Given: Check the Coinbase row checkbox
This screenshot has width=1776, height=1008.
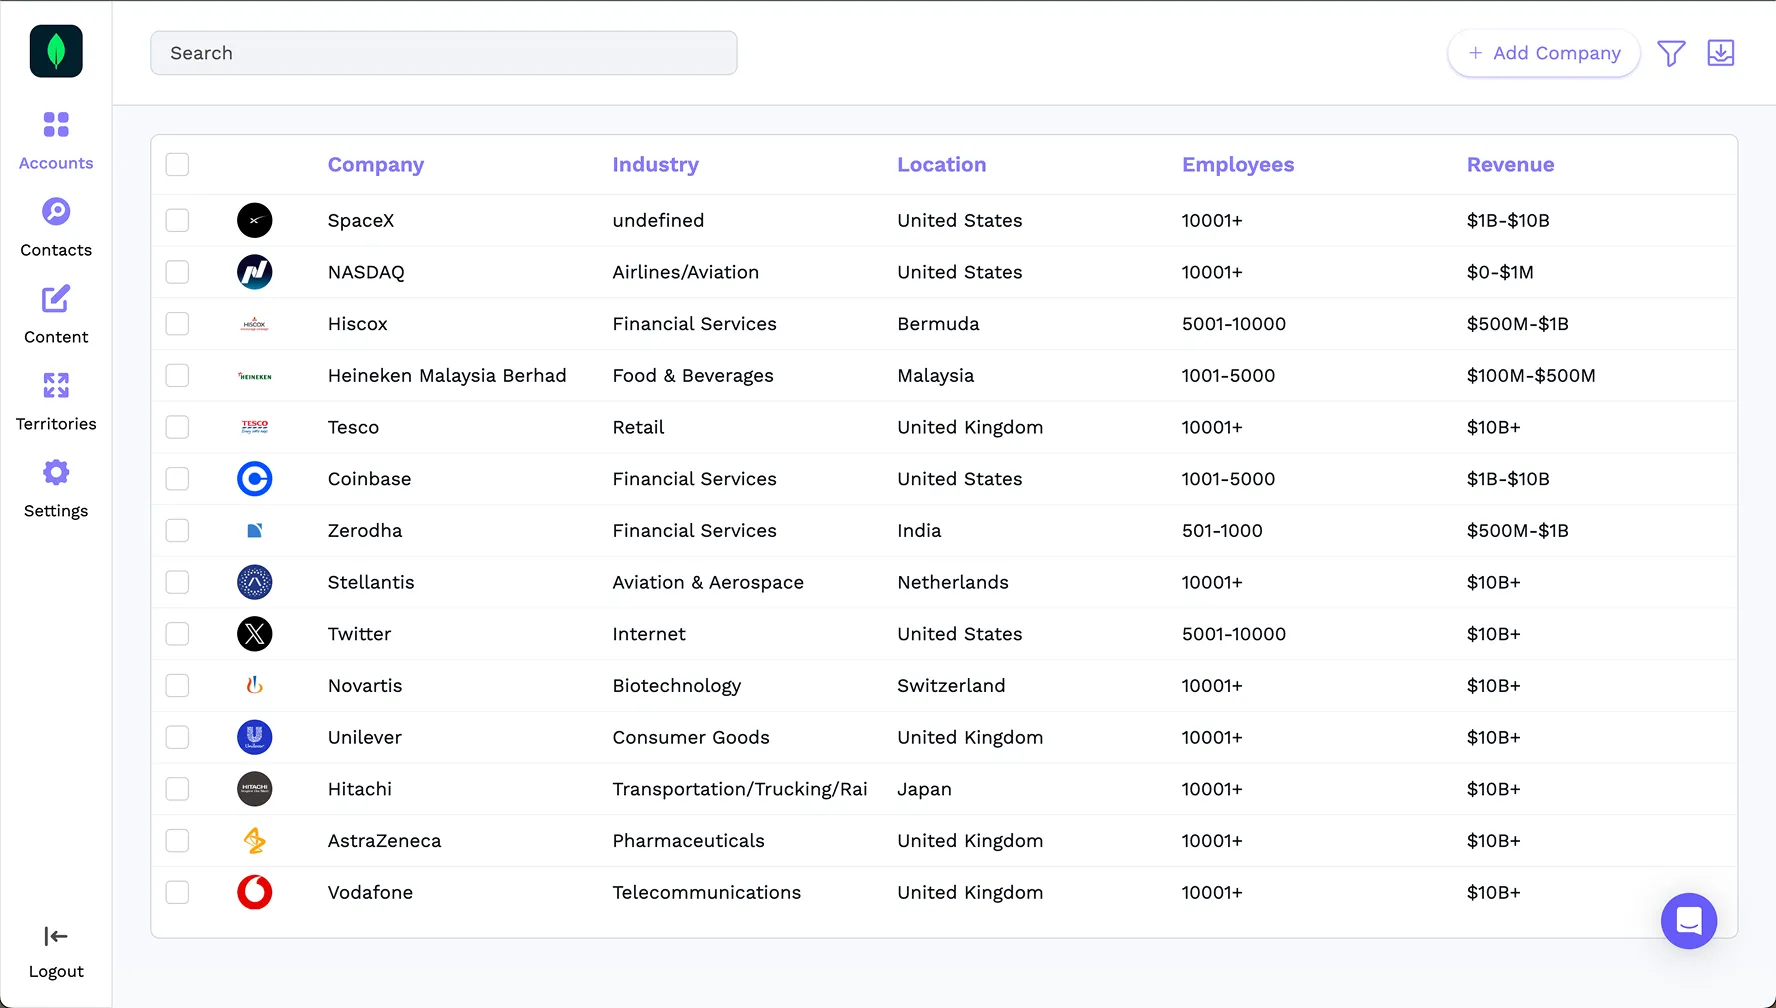Looking at the screenshot, I should (177, 479).
